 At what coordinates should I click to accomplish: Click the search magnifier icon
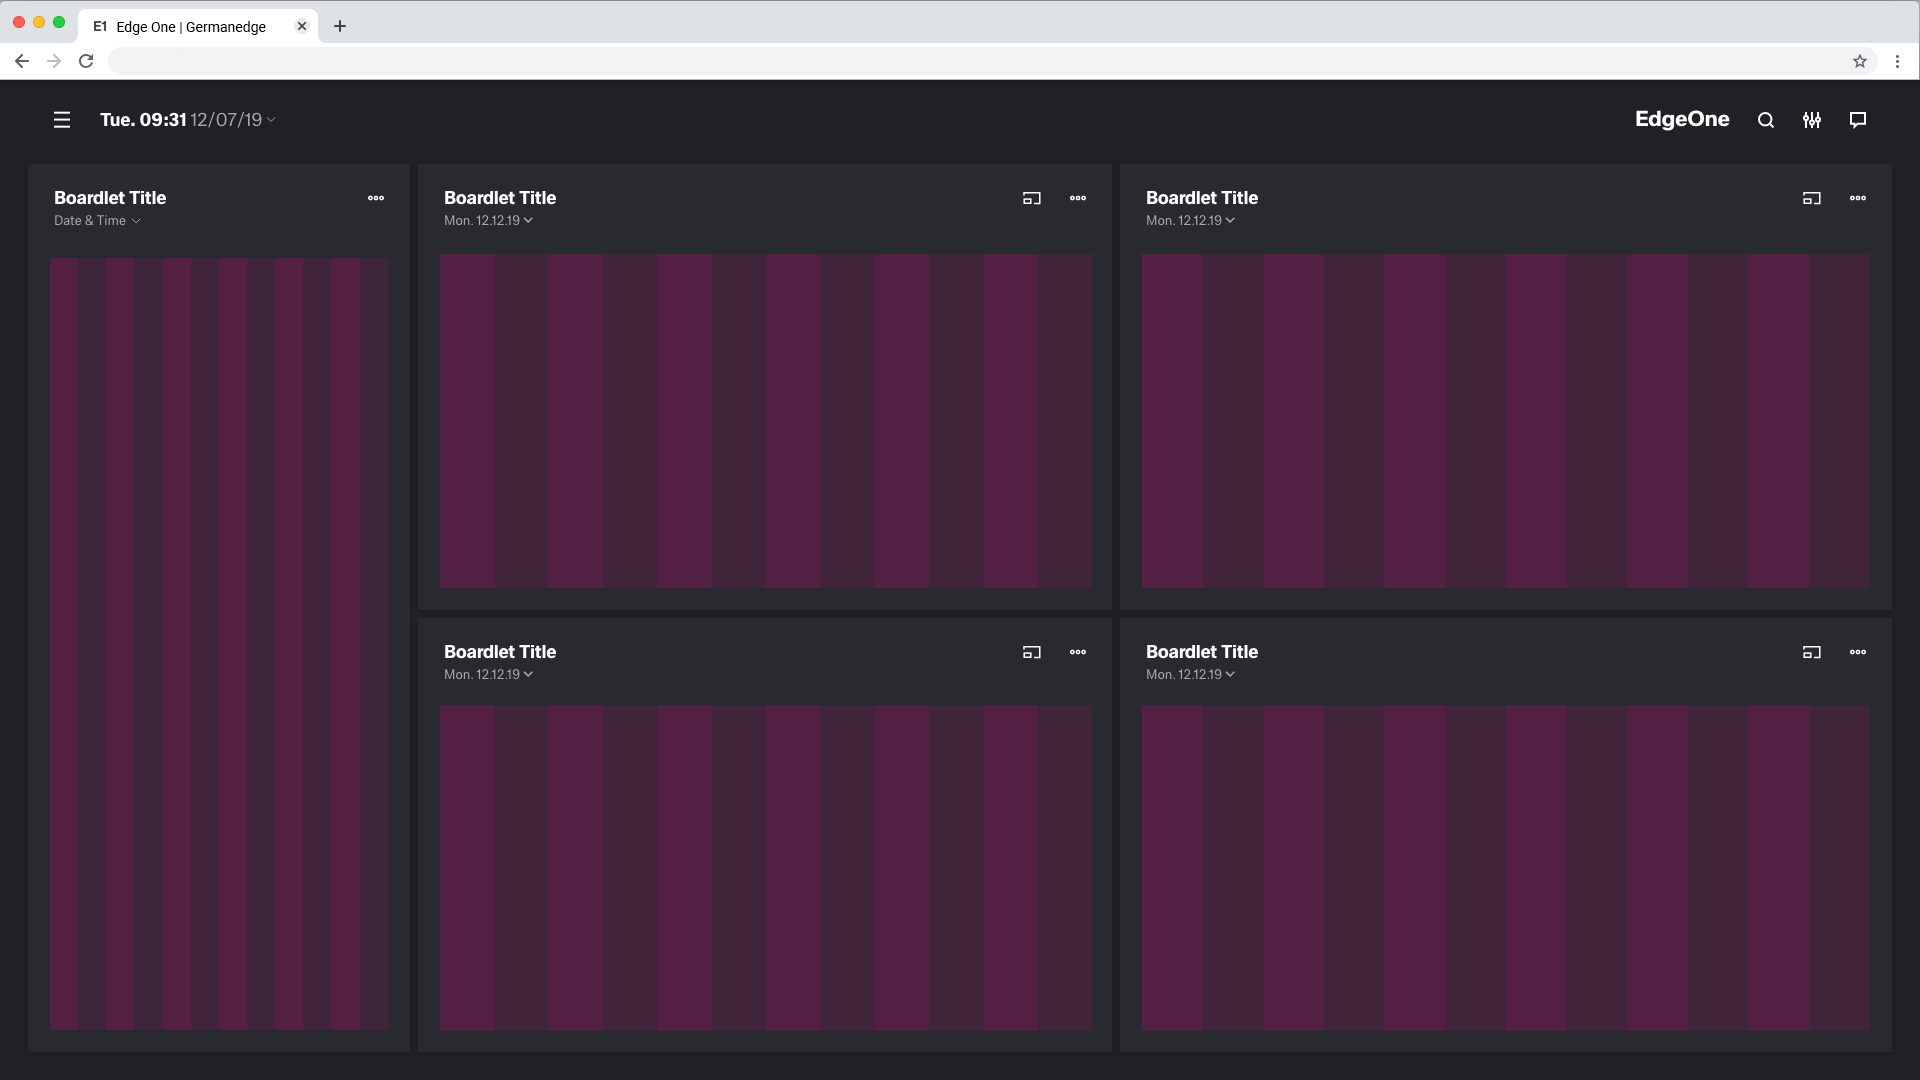[1766, 120]
